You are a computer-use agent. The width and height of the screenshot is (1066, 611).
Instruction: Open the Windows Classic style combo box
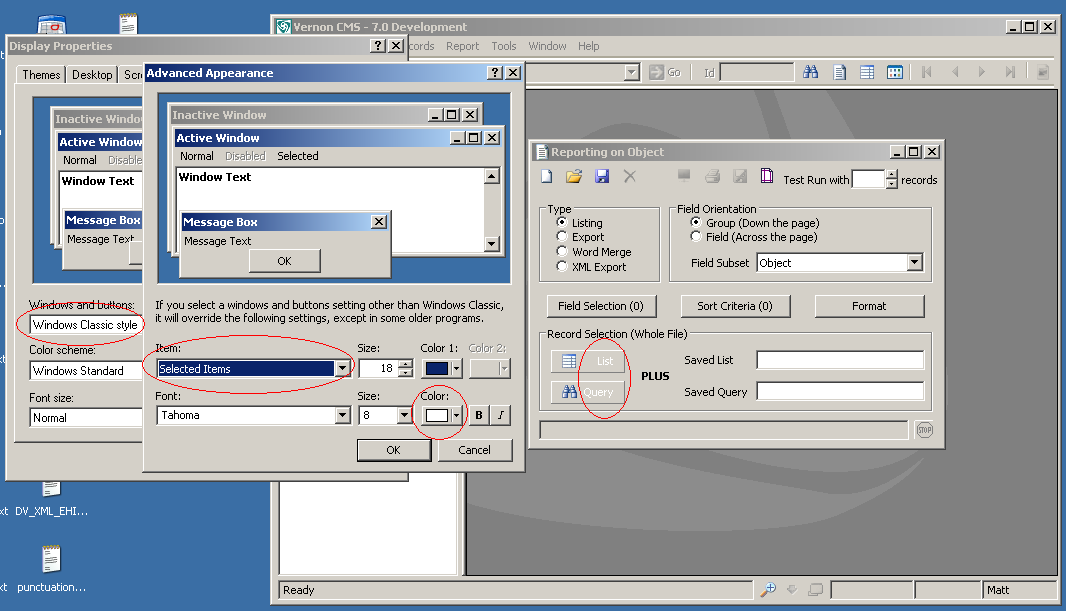[x=86, y=325]
